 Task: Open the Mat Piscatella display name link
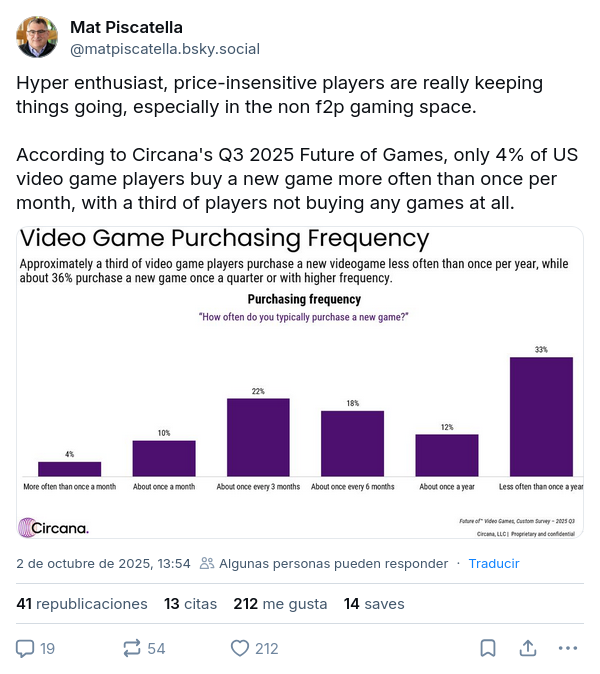[x=126, y=27]
